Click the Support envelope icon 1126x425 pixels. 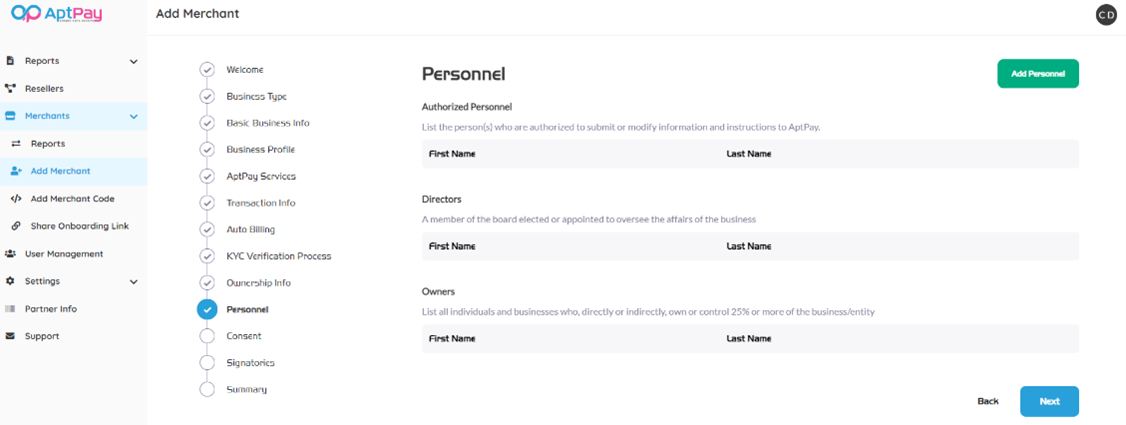[x=11, y=336]
